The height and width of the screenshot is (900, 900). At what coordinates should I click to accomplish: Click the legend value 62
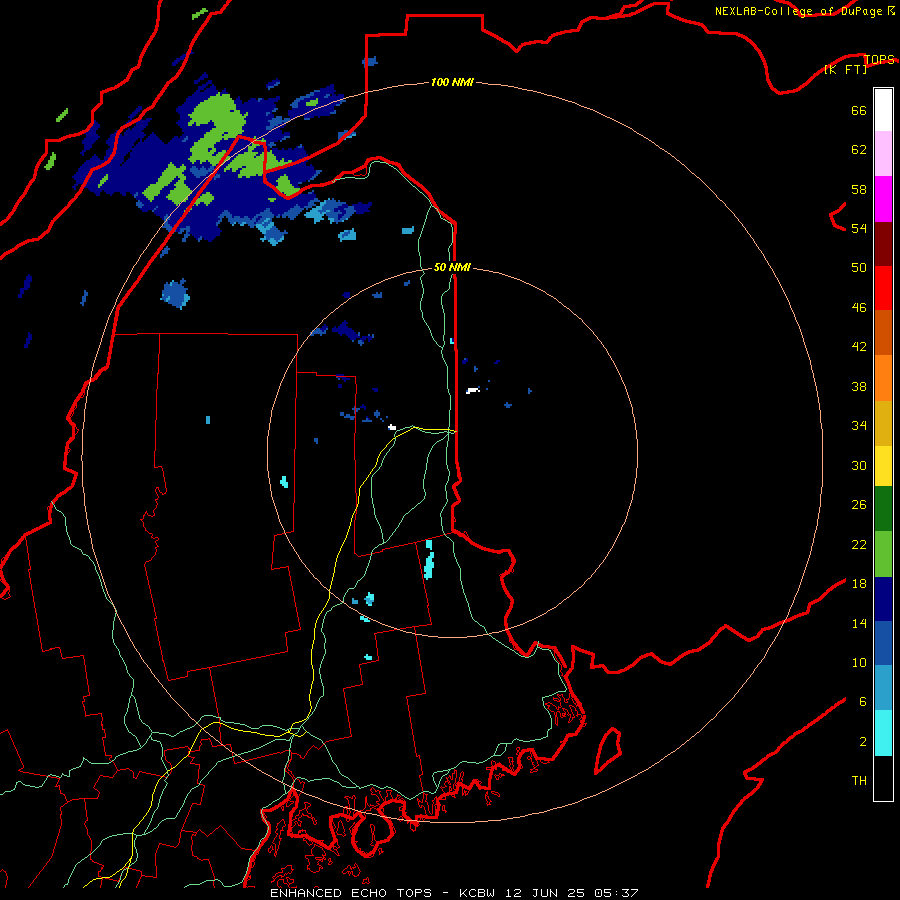[859, 150]
